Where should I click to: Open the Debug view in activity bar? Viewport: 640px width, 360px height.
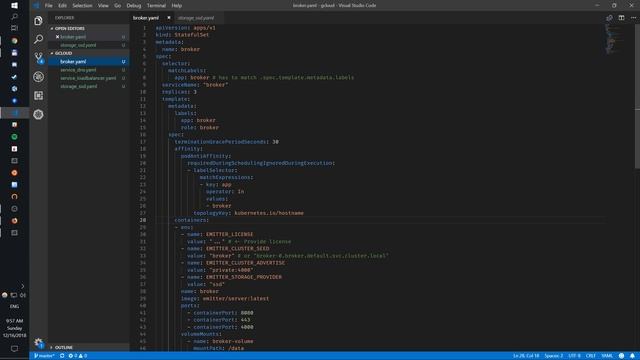click(38, 76)
